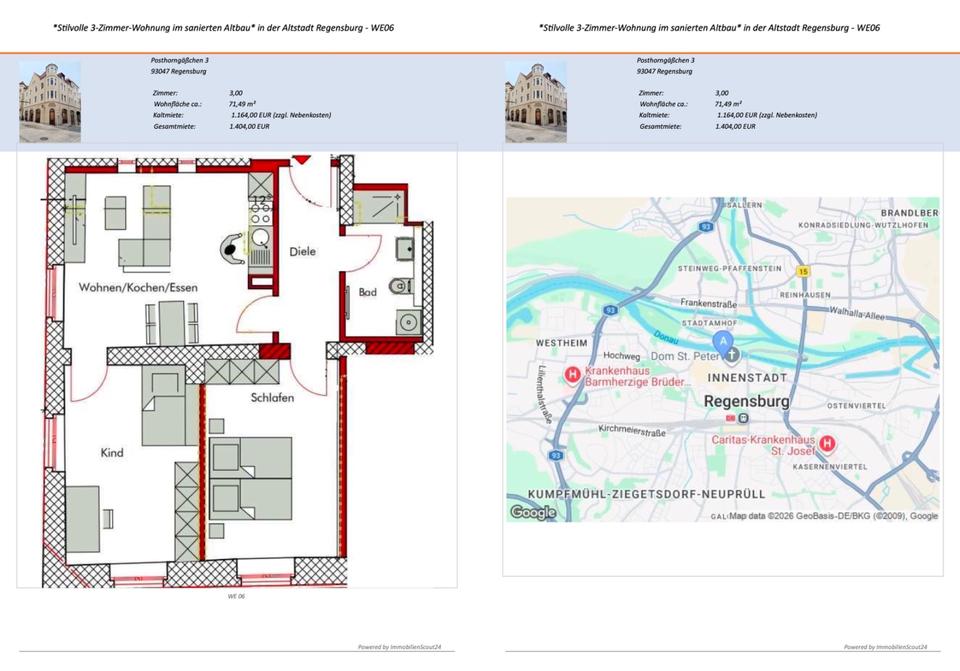The width and height of the screenshot is (960, 671).
Task: Open building photo thumbnail on left page
Action: (x=50, y=102)
